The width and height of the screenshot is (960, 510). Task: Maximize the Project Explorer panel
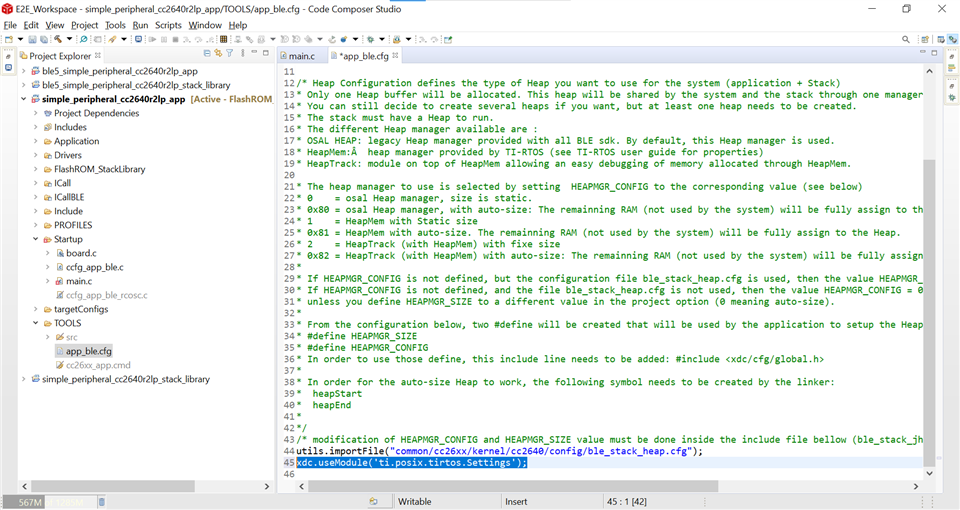[x=266, y=53]
